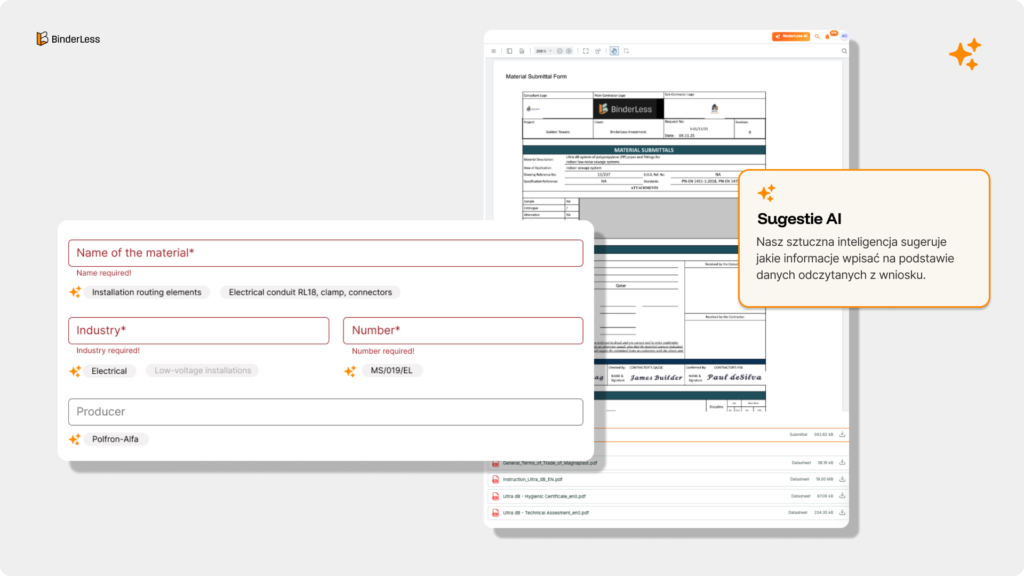Click the orange search icon in header
The width and height of the screenshot is (1024, 576).
(x=815, y=36)
